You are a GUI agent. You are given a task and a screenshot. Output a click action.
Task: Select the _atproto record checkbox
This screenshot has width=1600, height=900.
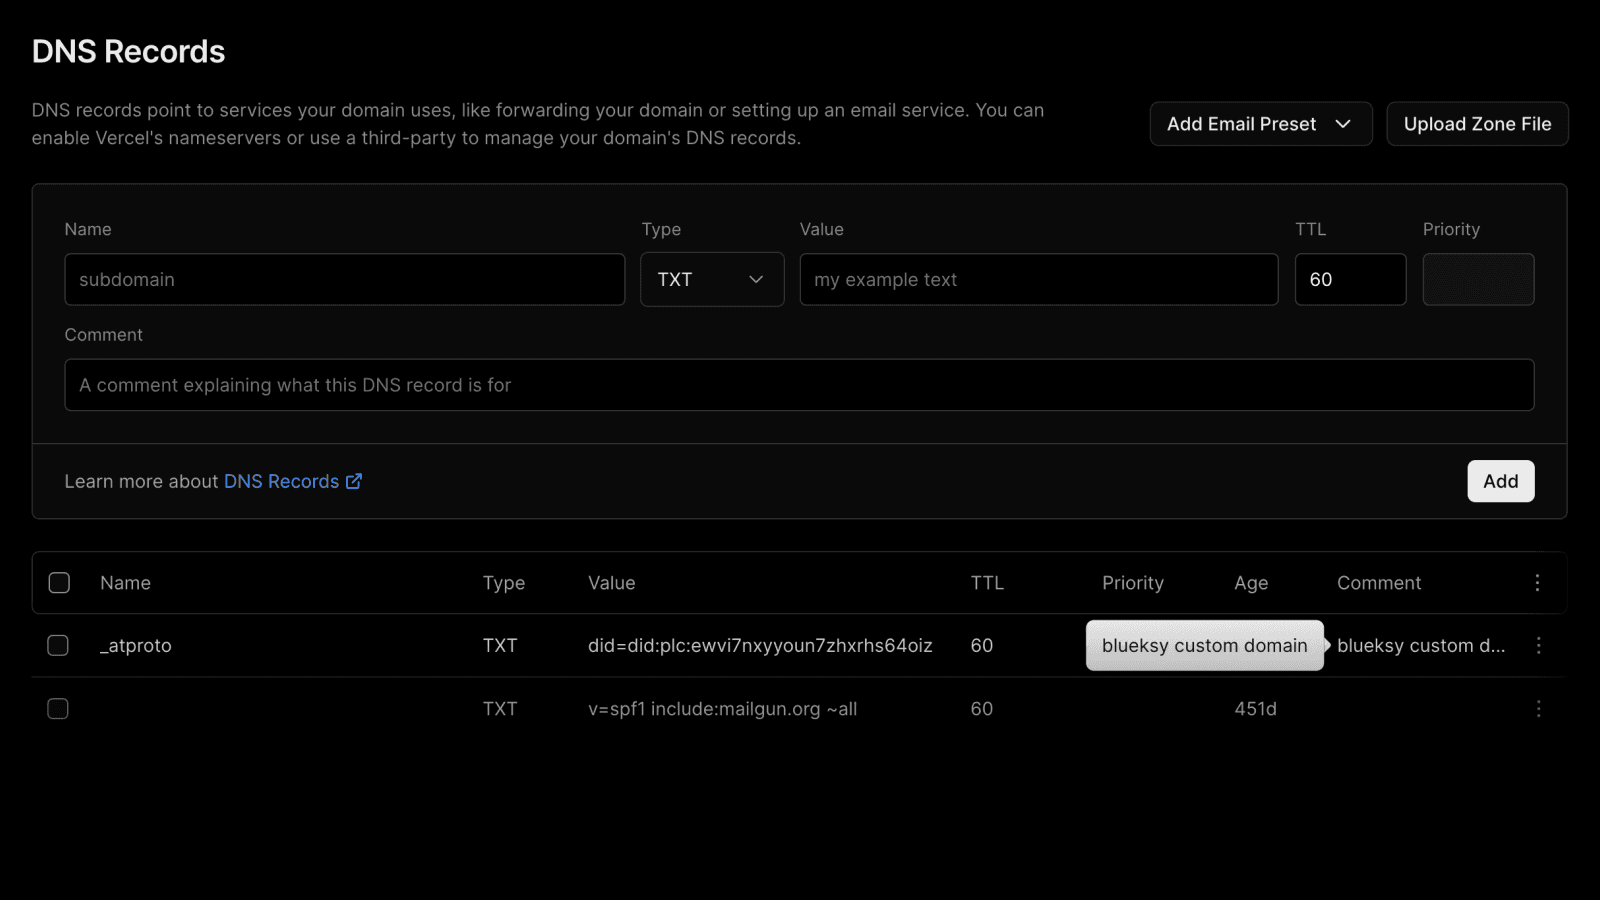[58, 646]
